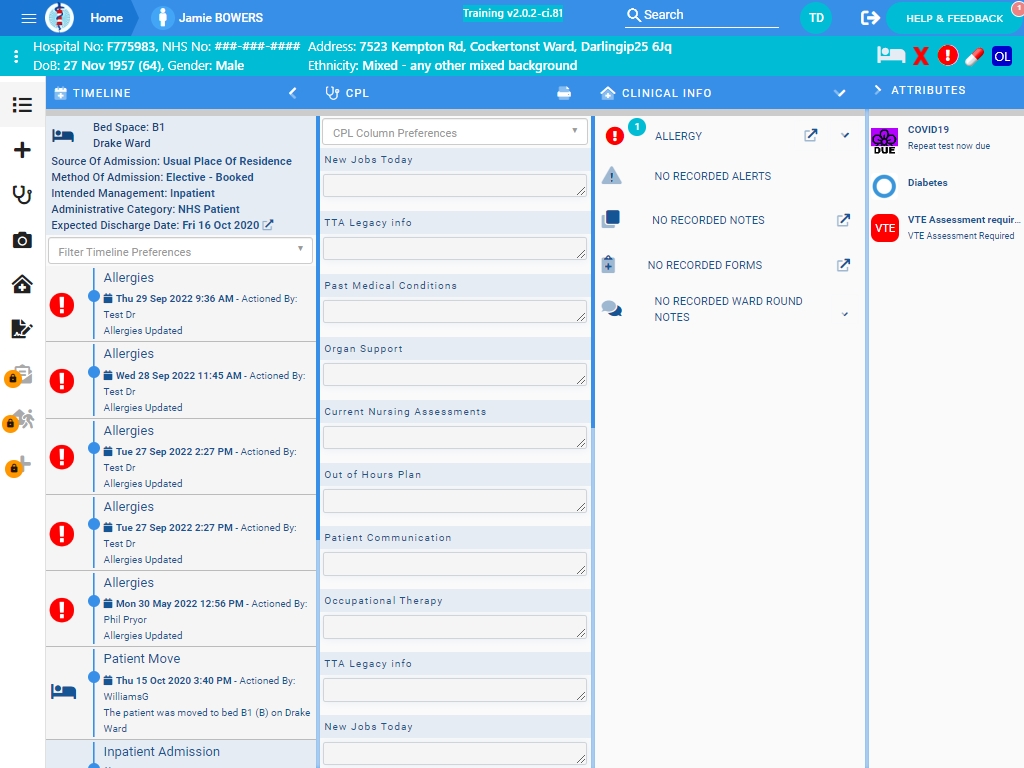Click the locked walking person sidebar icon
Screen dimensions: 1024x768
click(20, 420)
